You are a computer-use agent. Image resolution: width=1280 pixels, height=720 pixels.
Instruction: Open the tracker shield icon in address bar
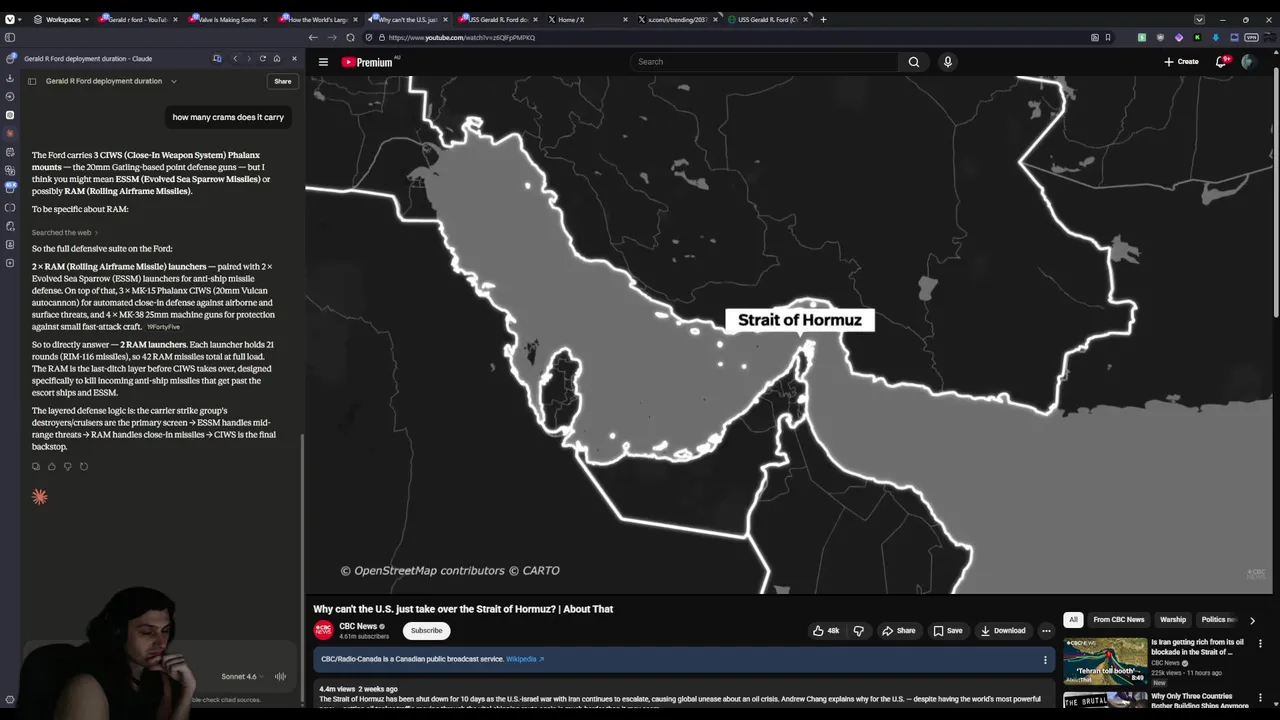(x=368, y=37)
